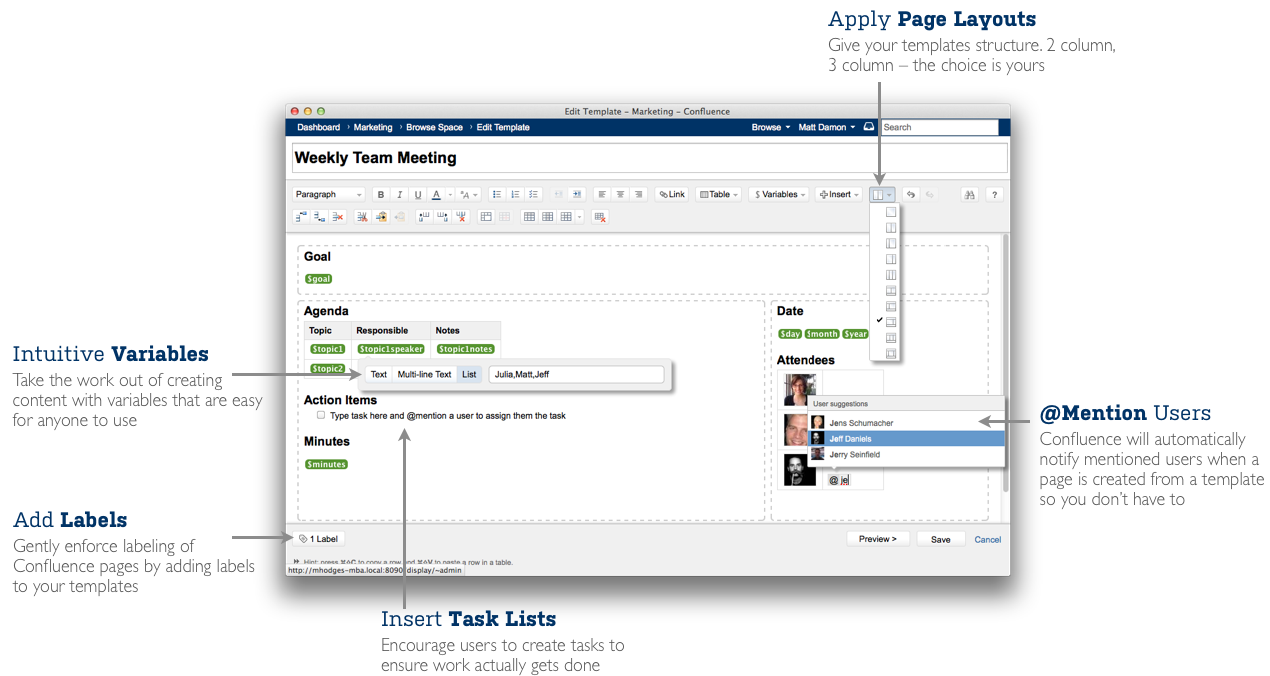Save the template
The height and width of the screenshot is (676, 1270).
pos(941,539)
